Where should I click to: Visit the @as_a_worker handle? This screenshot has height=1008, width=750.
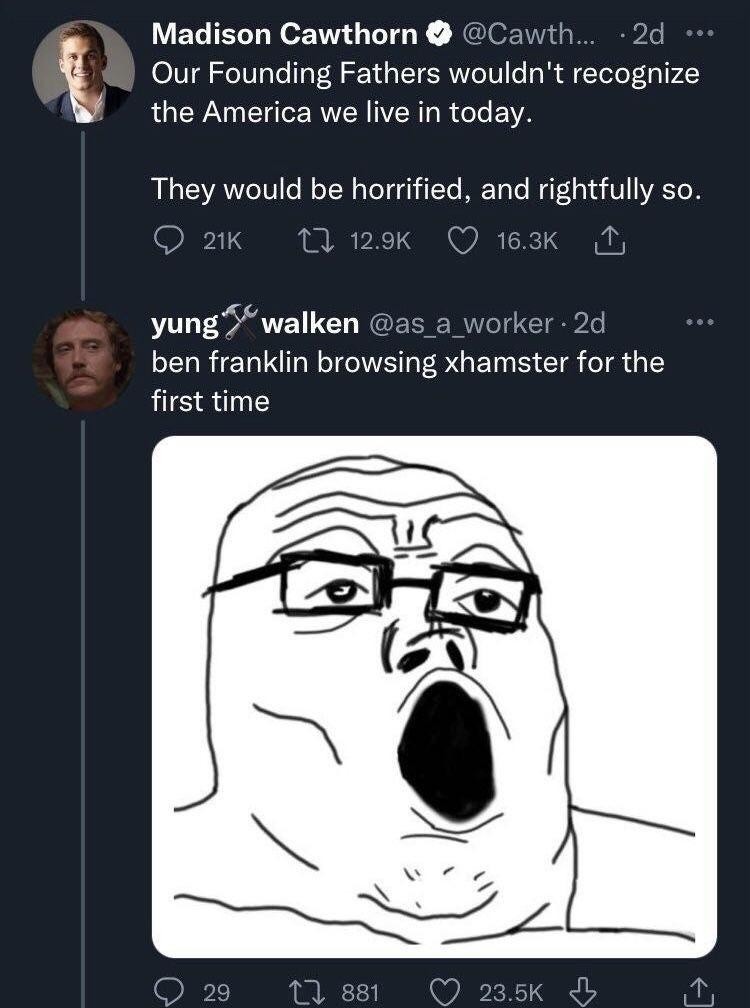[462, 323]
